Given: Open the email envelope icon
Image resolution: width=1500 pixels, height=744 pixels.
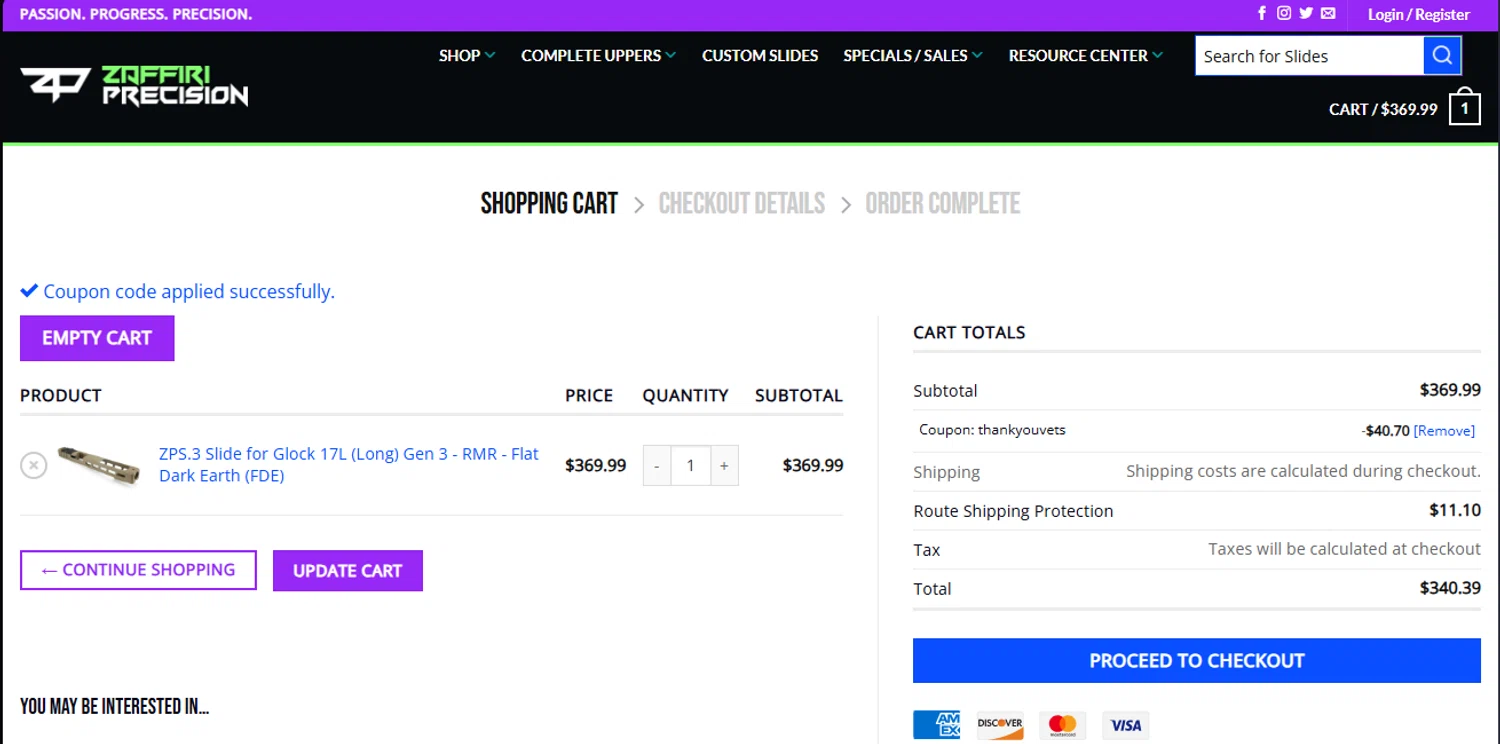Looking at the screenshot, I should point(1328,14).
